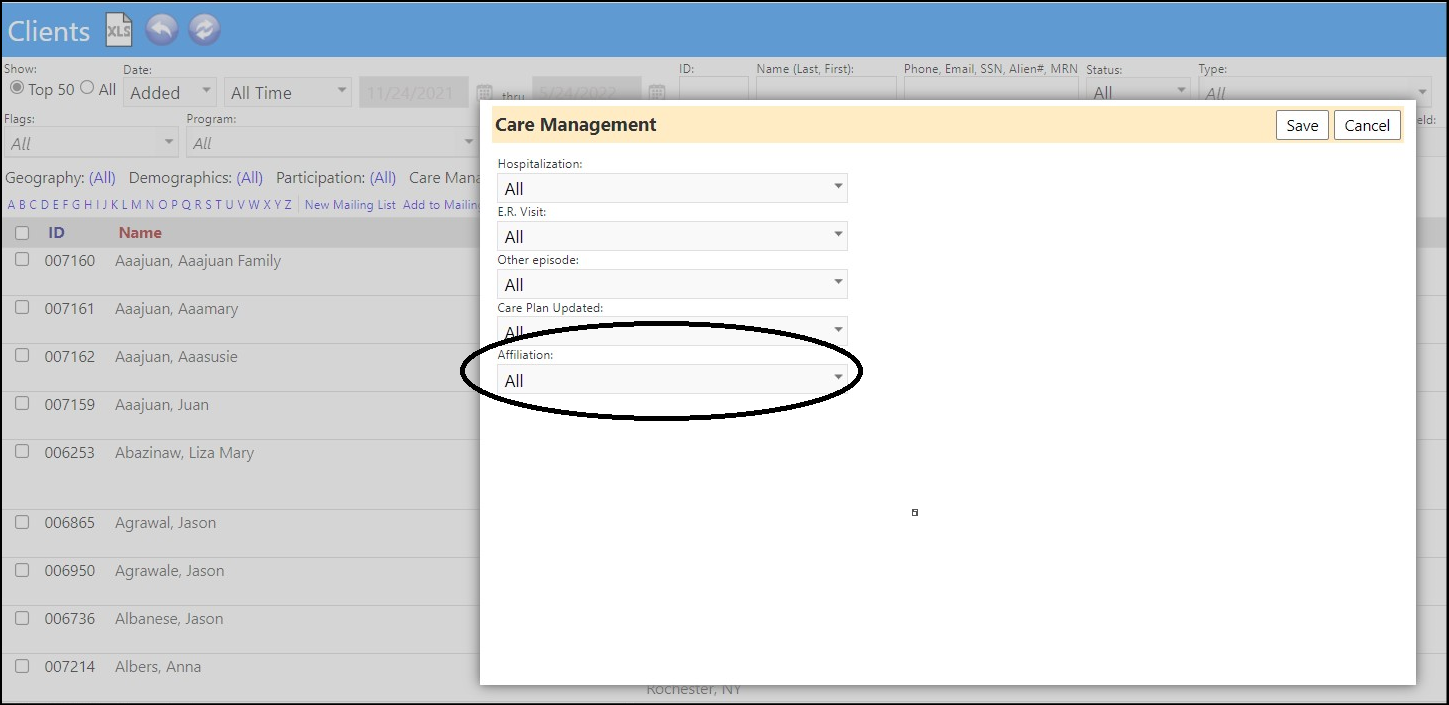
Task: Open client Albers, Anna
Action: pyautogui.click(x=158, y=667)
